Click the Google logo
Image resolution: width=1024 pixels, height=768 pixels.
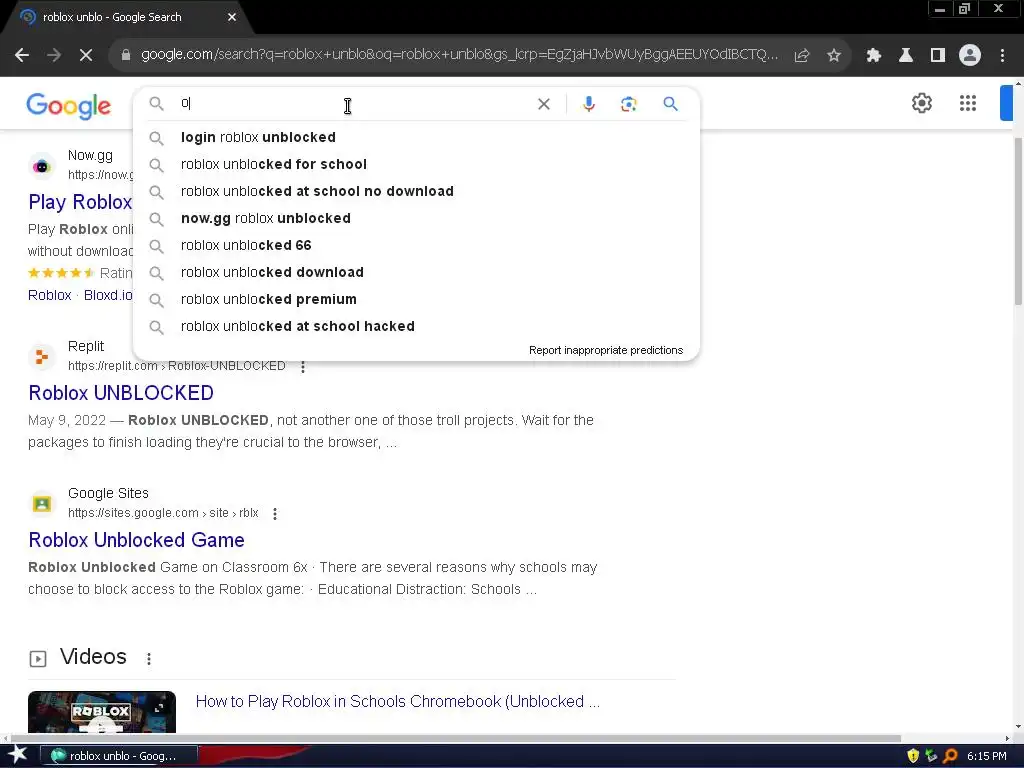pos(69,105)
